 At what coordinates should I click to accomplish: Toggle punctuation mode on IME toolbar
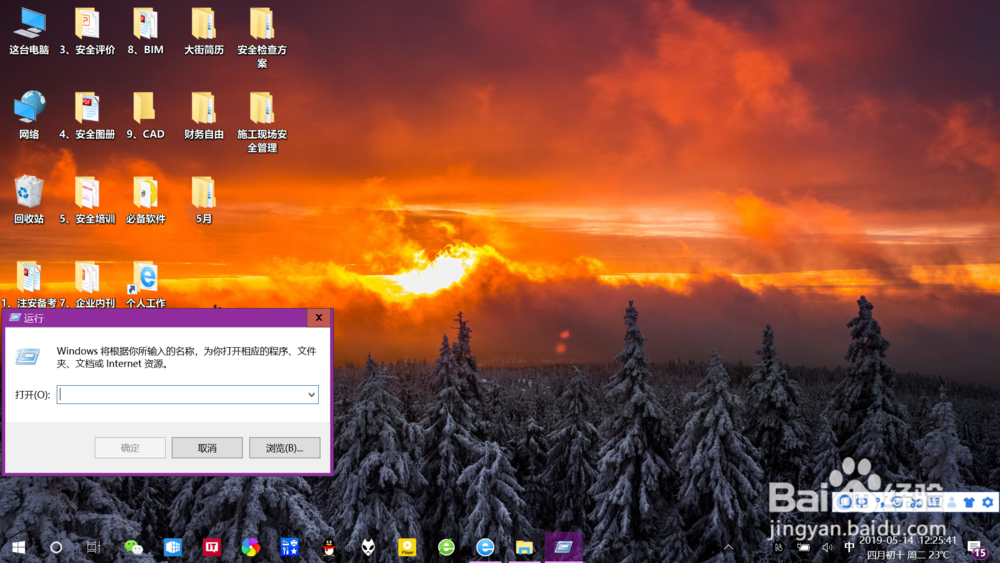879,502
